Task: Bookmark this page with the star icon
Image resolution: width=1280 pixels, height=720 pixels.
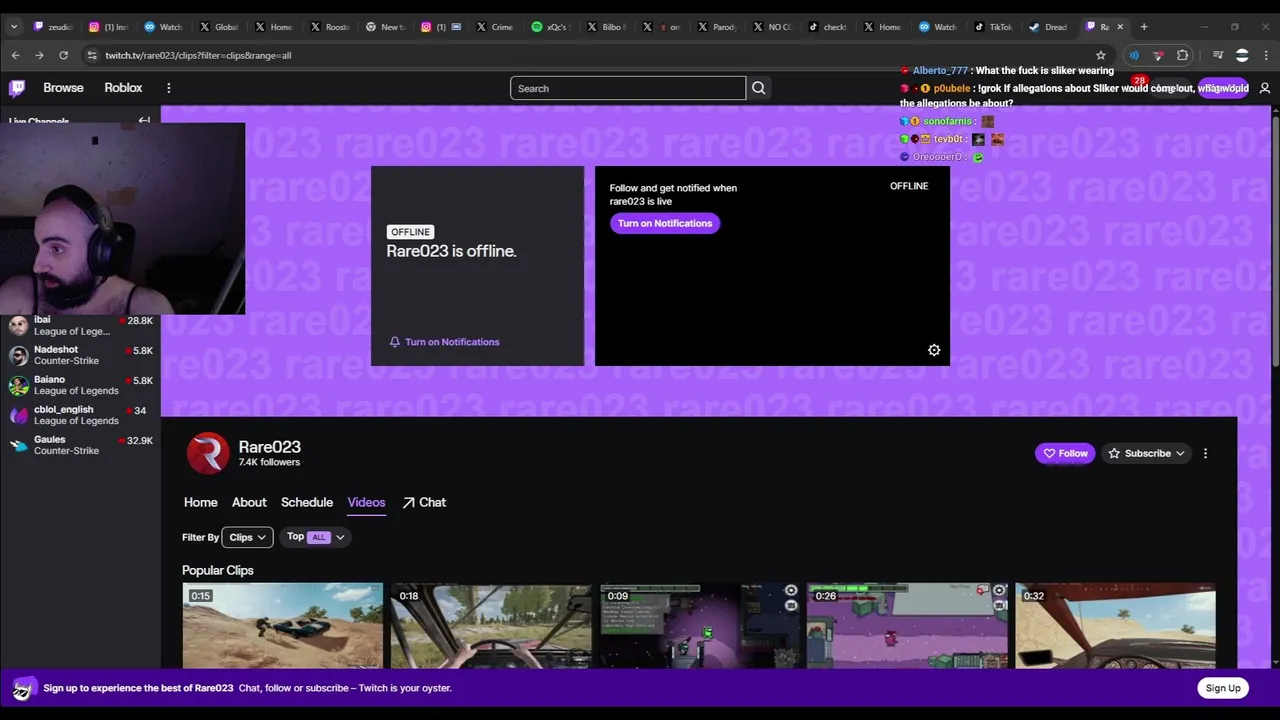Action: pyautogui.click(x=1101, y=55)
